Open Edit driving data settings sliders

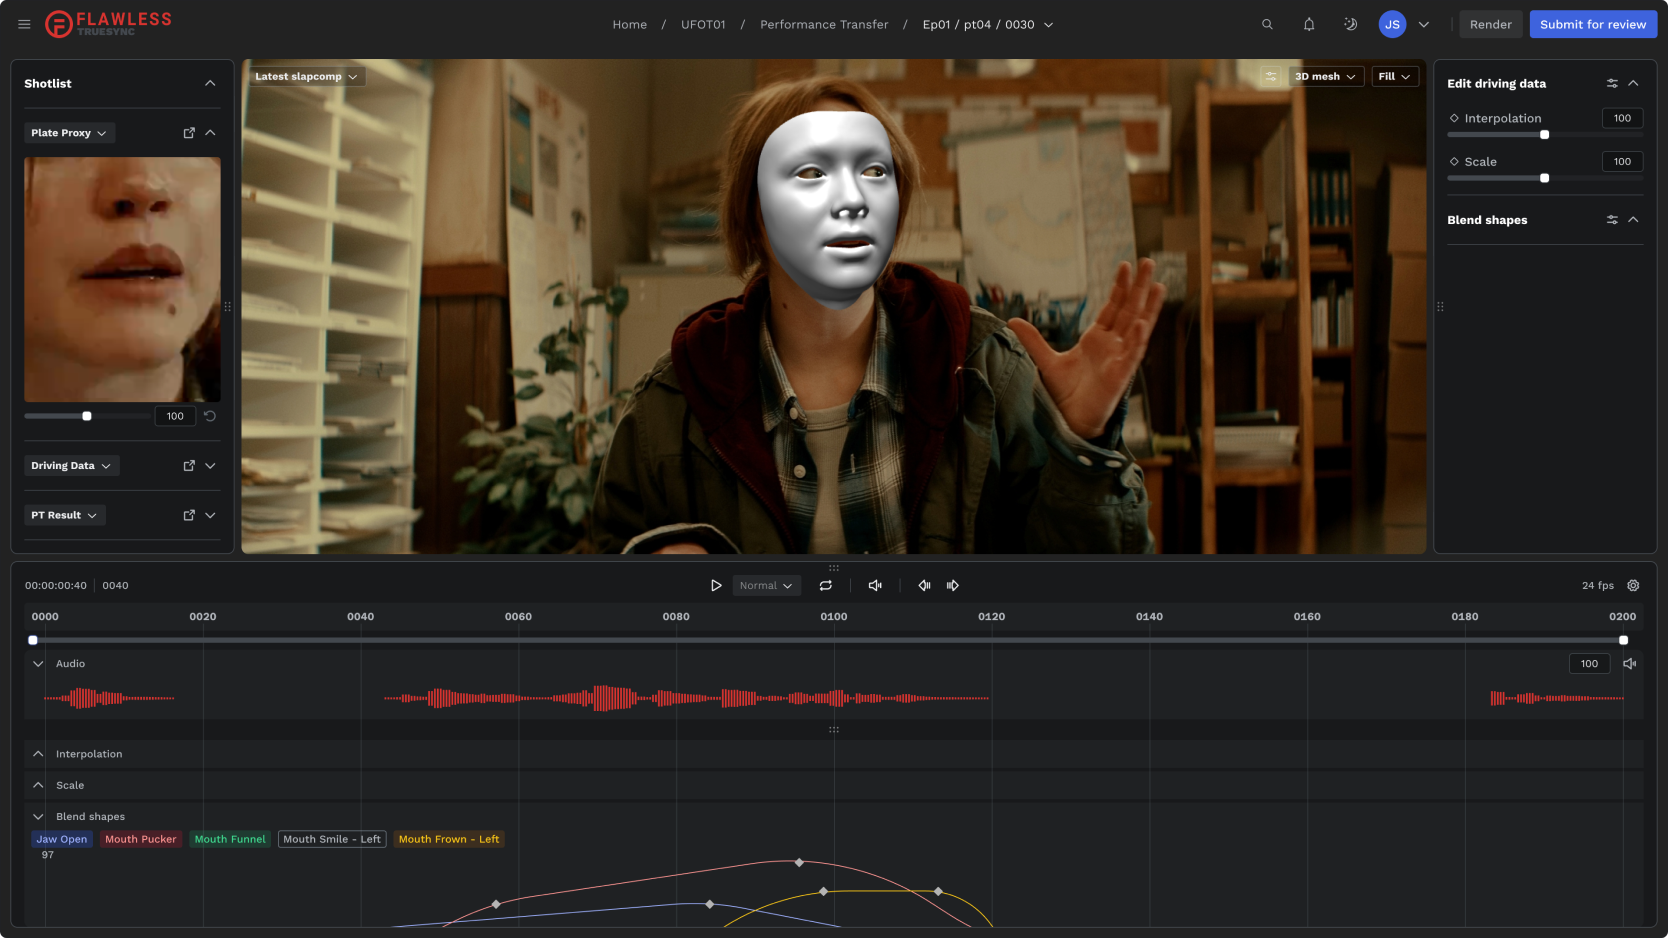[x=1612, y=84]
